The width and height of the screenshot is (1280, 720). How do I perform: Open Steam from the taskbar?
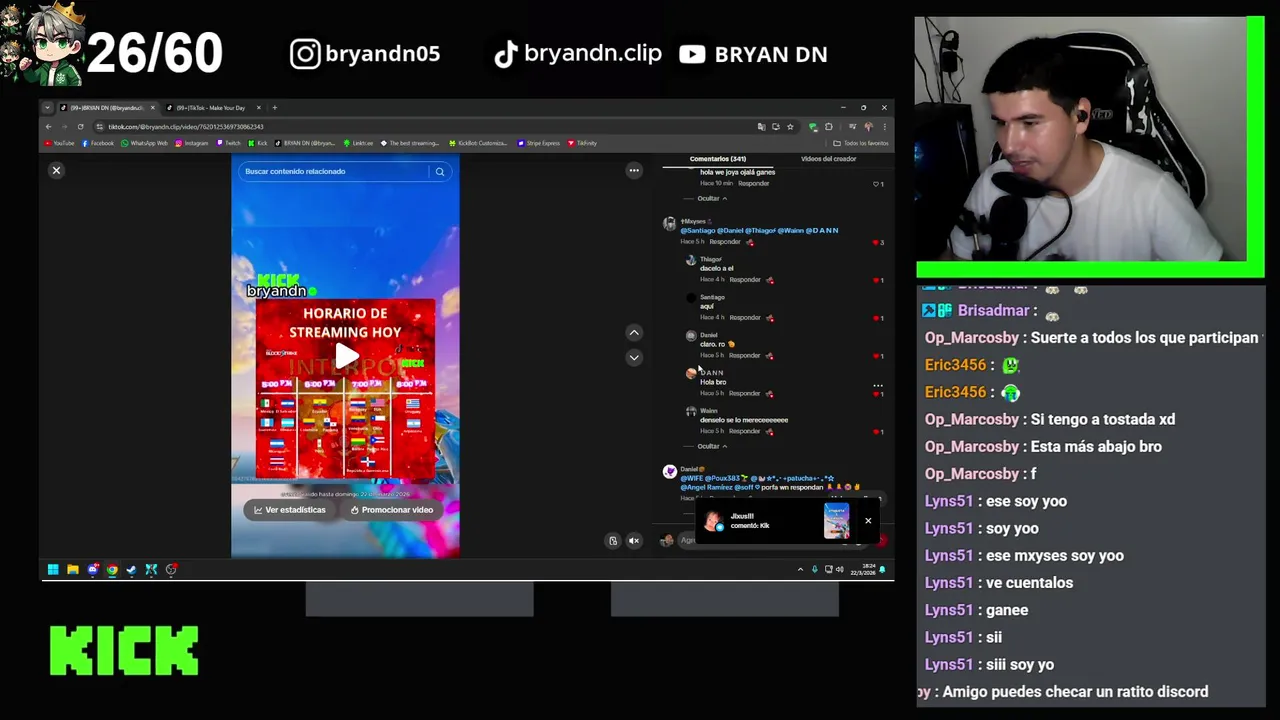click(131, 570)
